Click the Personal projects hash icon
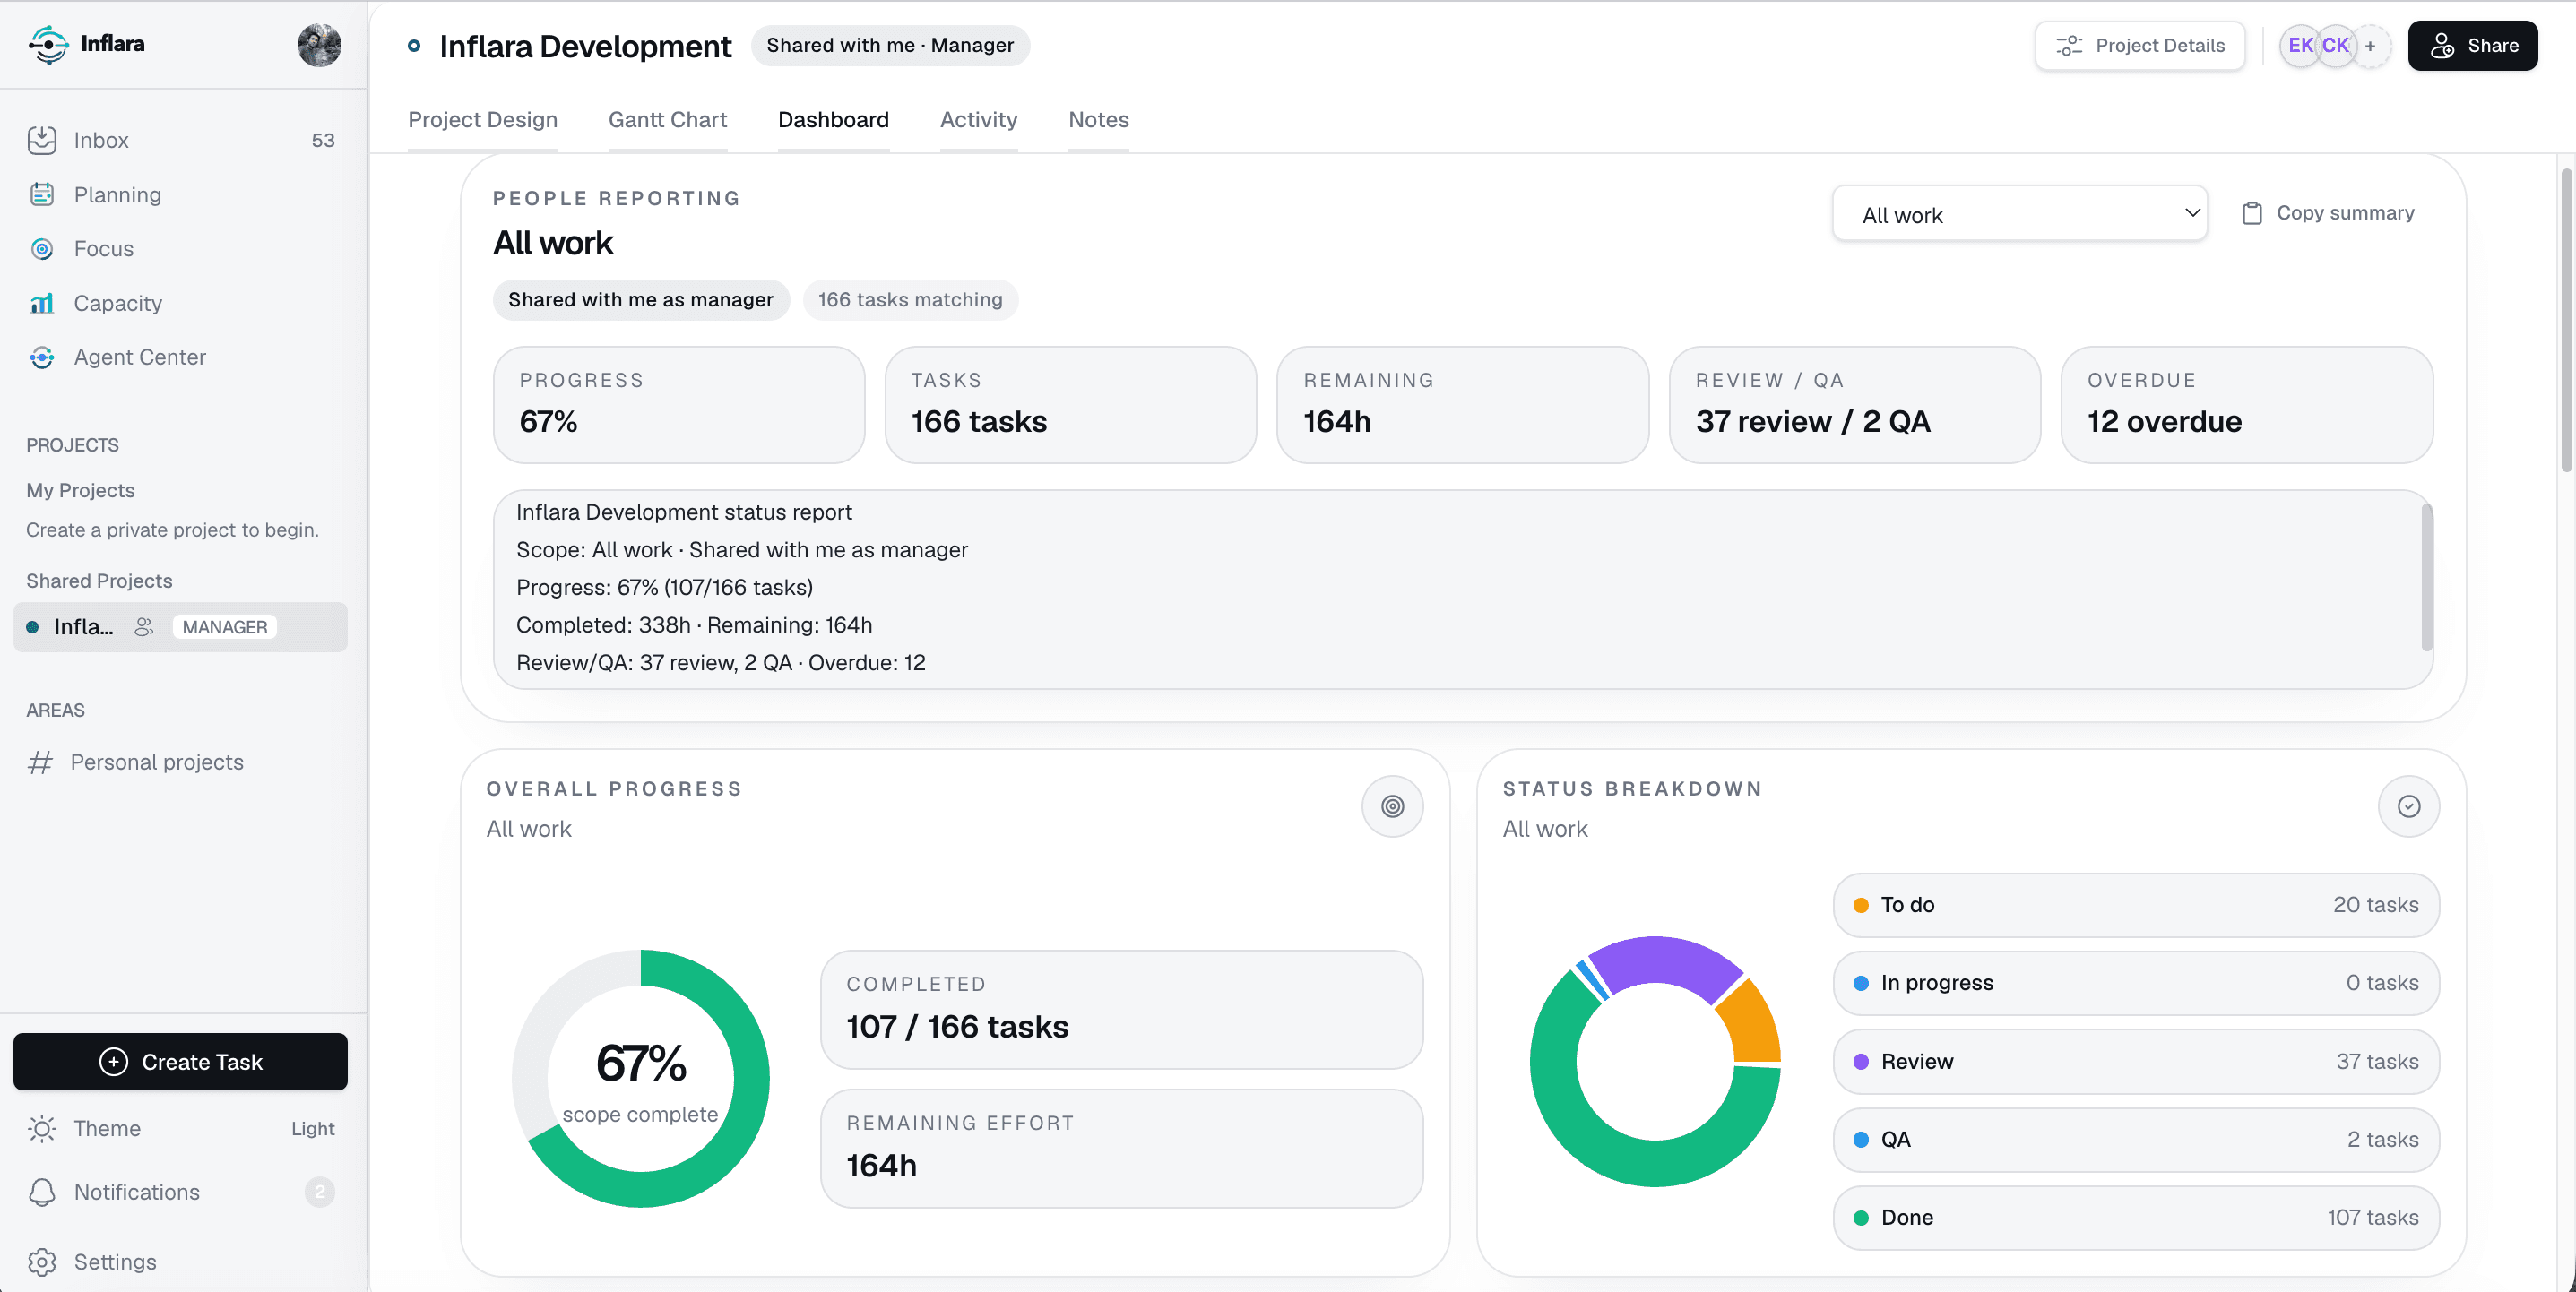 [40, 762]
